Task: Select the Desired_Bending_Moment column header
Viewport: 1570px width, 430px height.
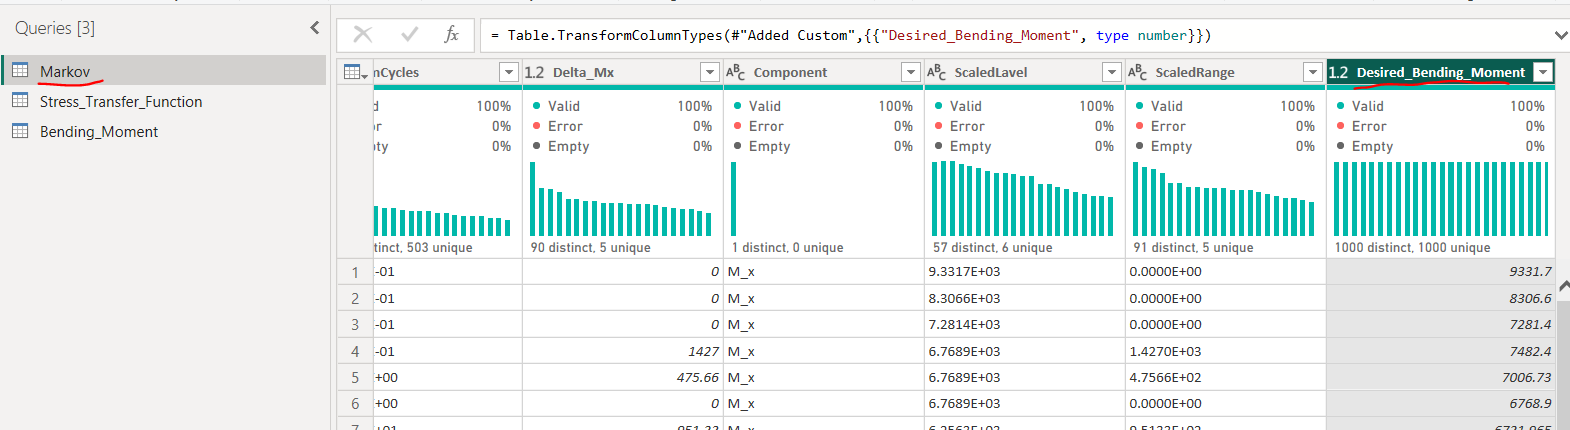Action: pos(1440,72)
